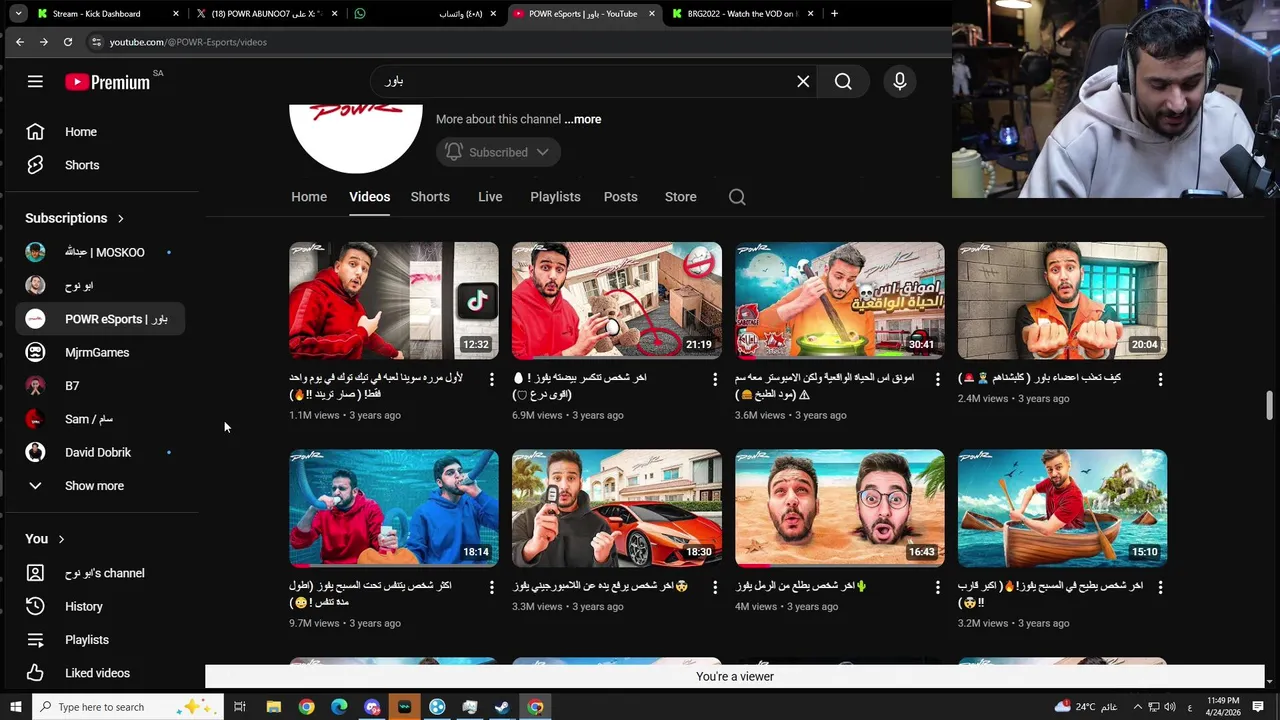
Task: Expand the Subscriptions section chevron
Action: (121, 218)
